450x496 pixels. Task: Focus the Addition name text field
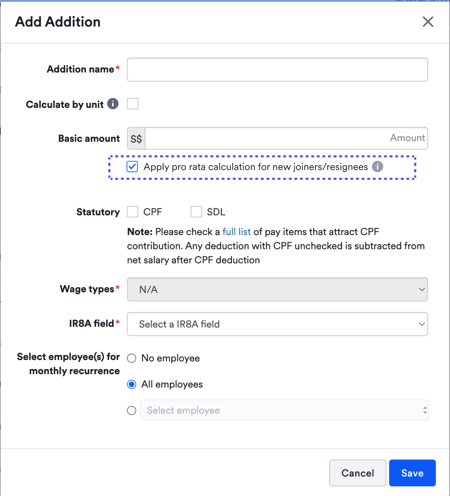click(x=277, y=70)
